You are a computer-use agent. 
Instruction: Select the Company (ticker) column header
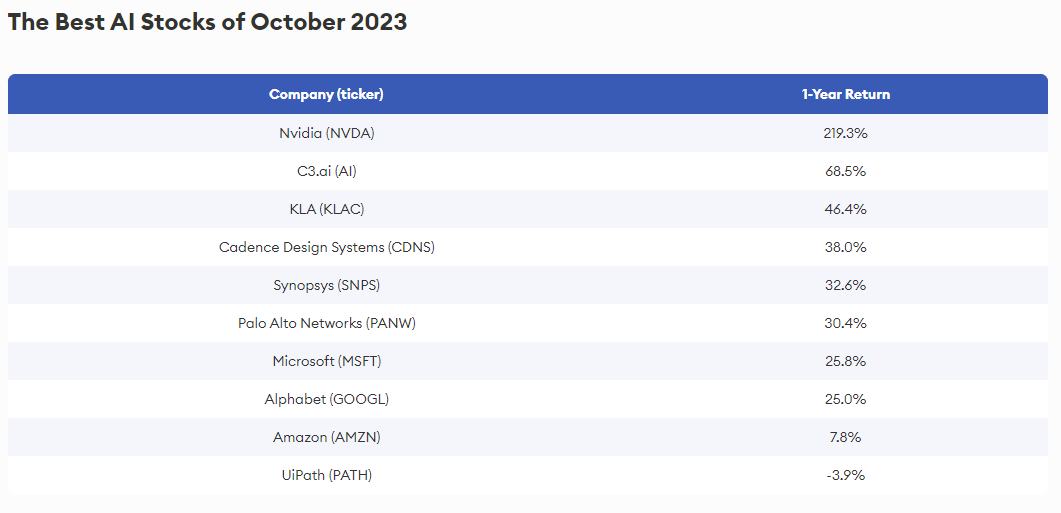tap(326, 94)
